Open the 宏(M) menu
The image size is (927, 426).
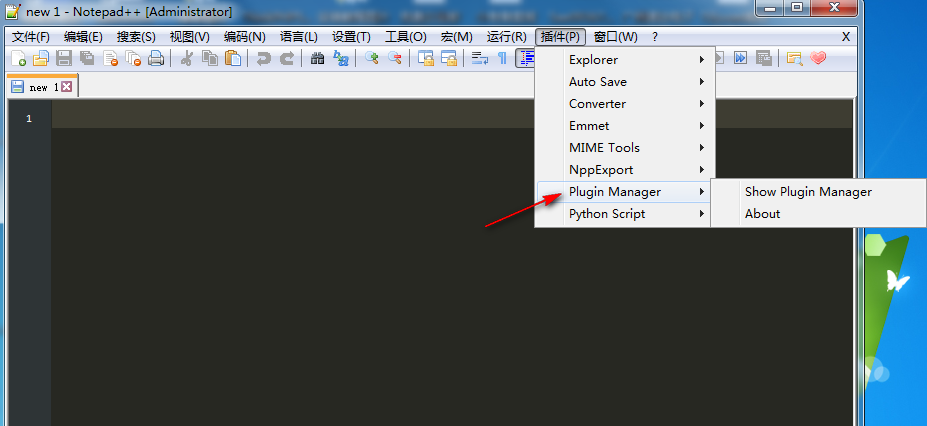[456, 37]
